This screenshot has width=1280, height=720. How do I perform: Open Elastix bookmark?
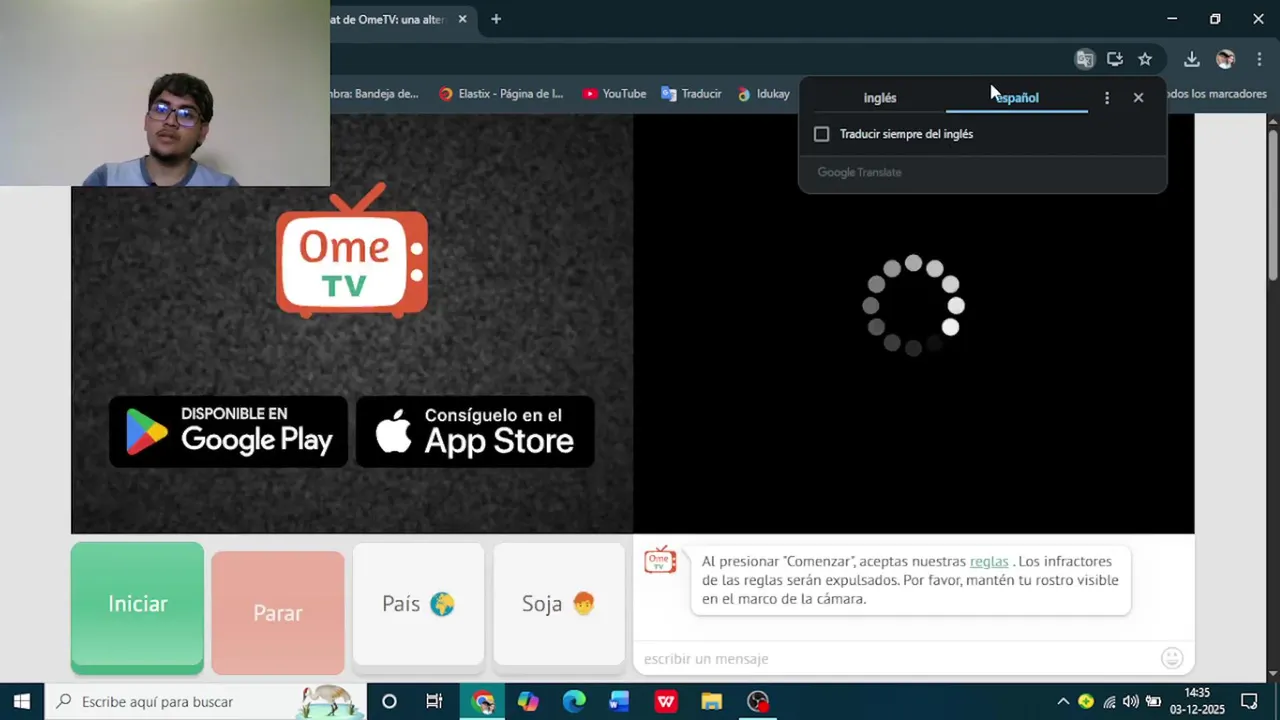[501, 94]
